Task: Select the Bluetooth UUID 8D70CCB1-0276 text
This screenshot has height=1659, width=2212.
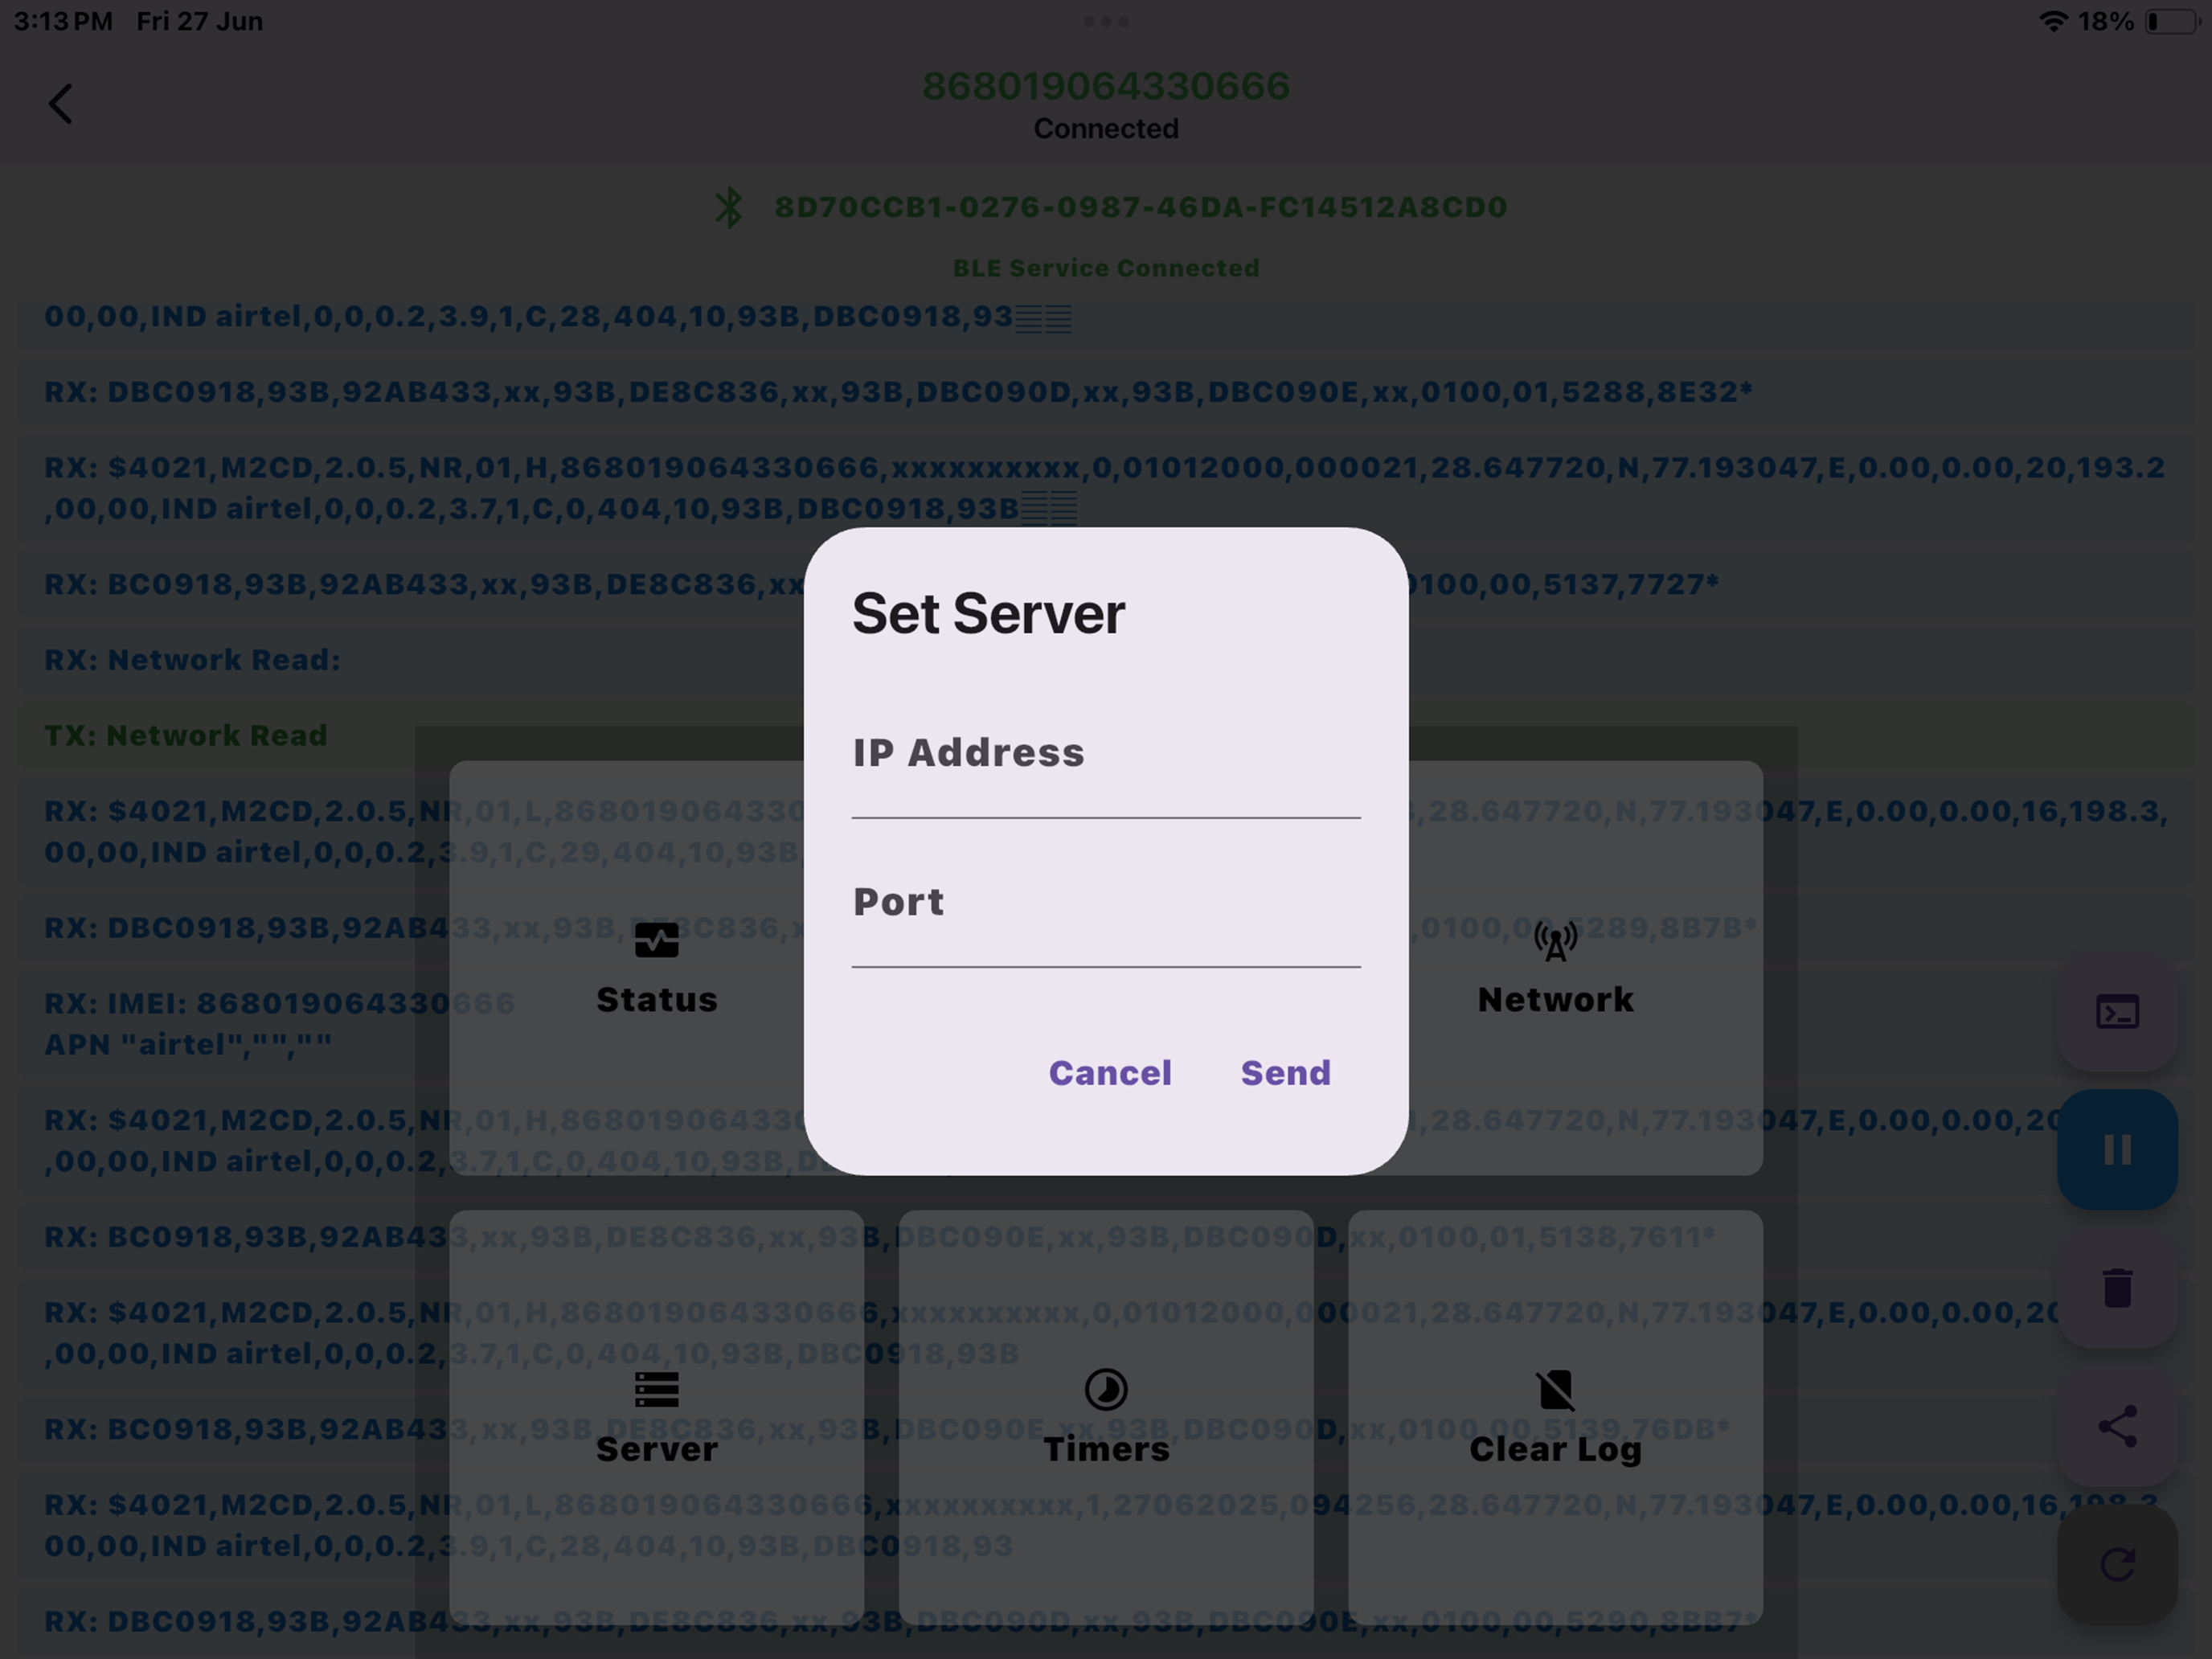Action: tap(1141, 207)
